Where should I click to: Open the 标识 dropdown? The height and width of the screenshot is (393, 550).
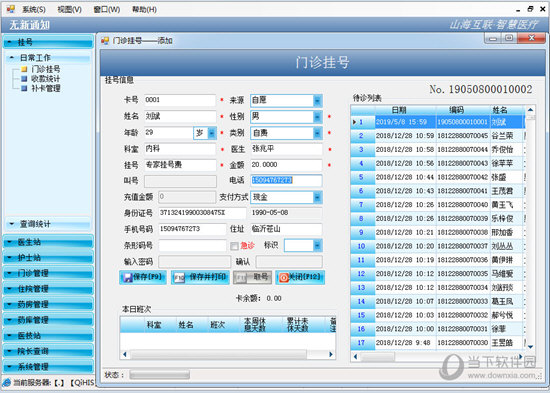point(317,246)
